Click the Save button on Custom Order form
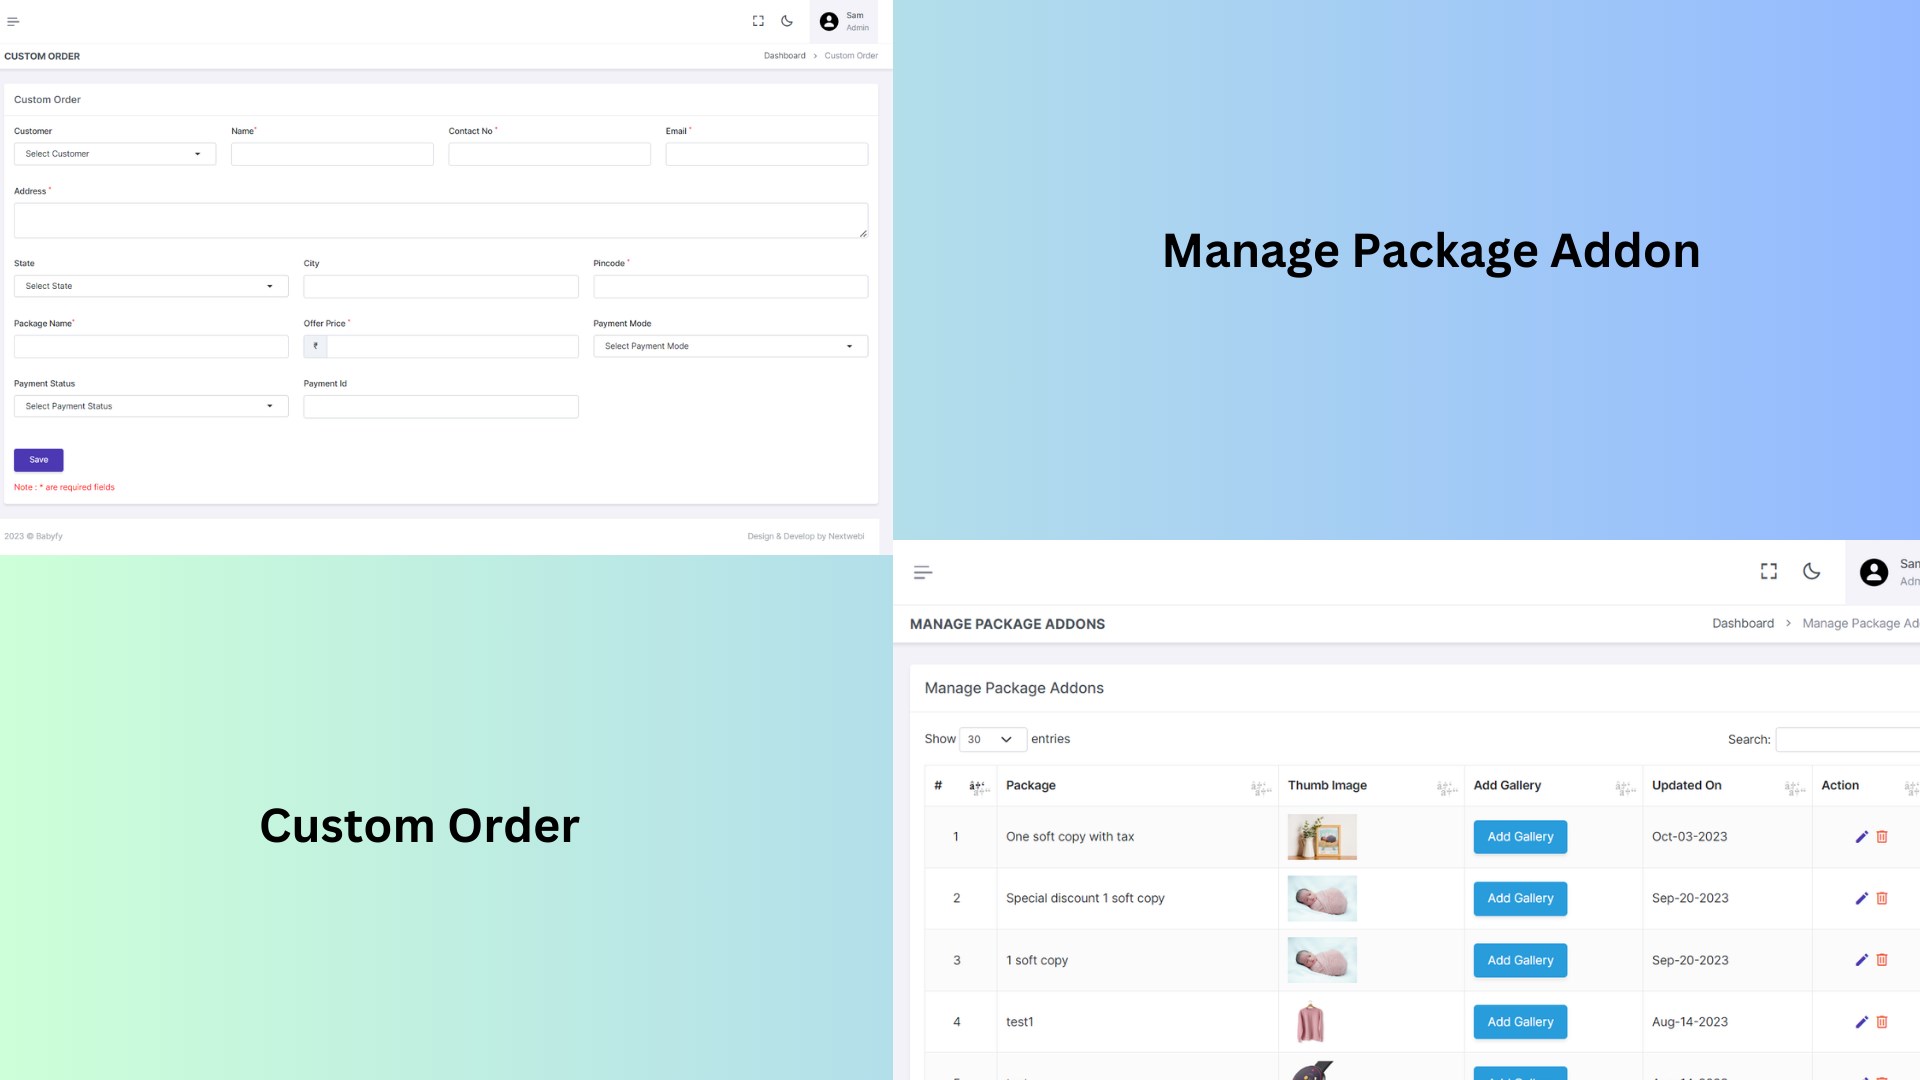The width and height of the screenshot is (1920, 1080). click(38, 459)
